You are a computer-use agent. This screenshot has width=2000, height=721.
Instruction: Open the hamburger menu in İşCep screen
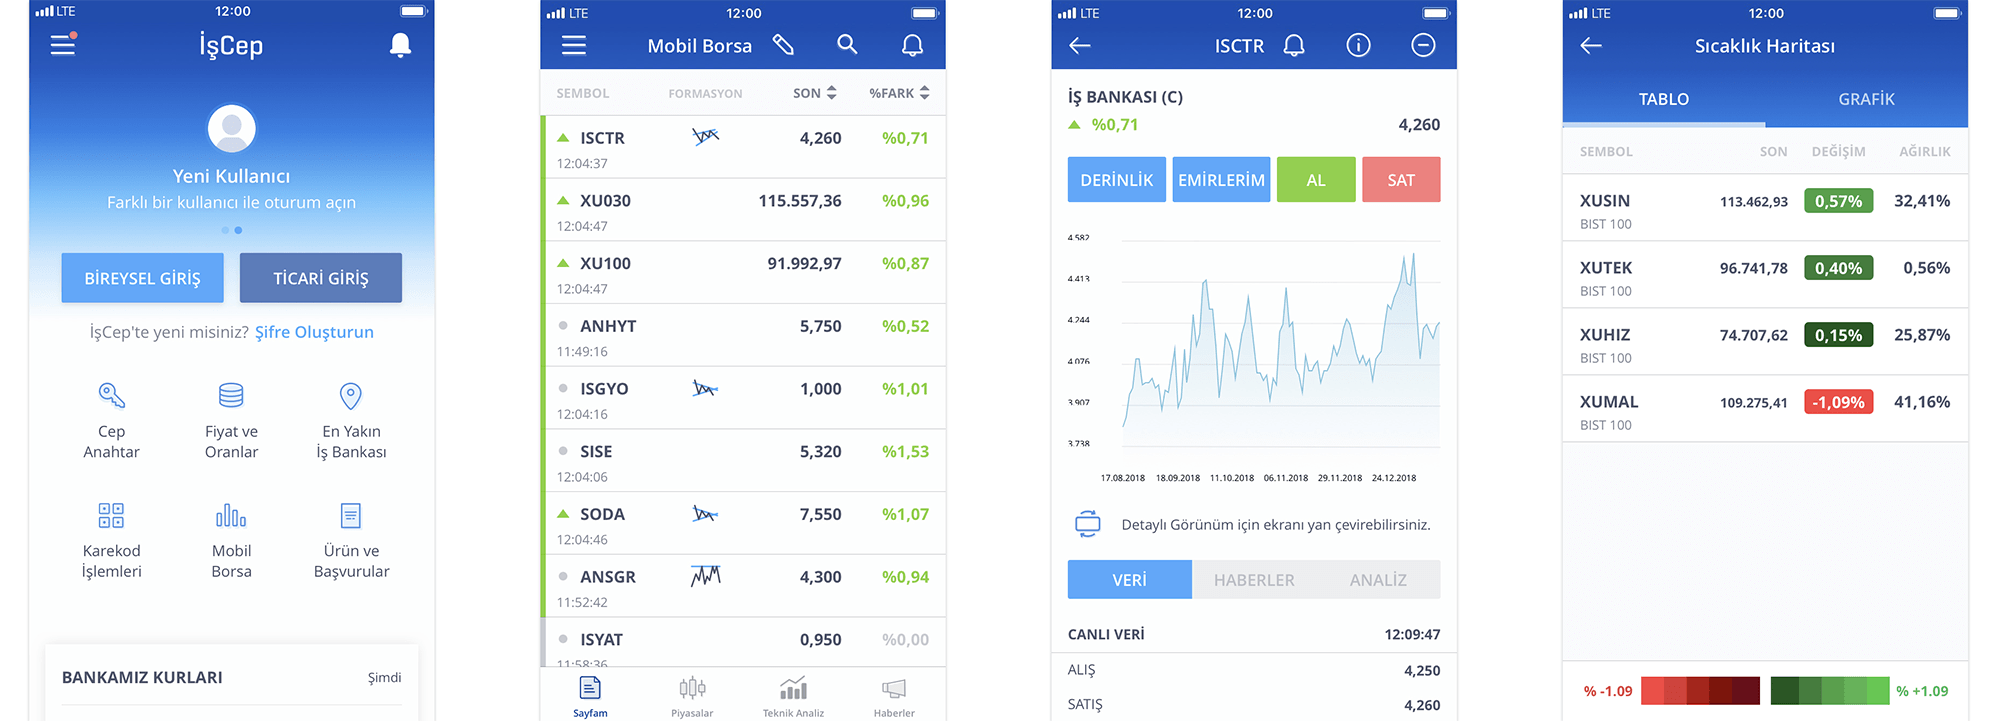click(x=63, y=45)
